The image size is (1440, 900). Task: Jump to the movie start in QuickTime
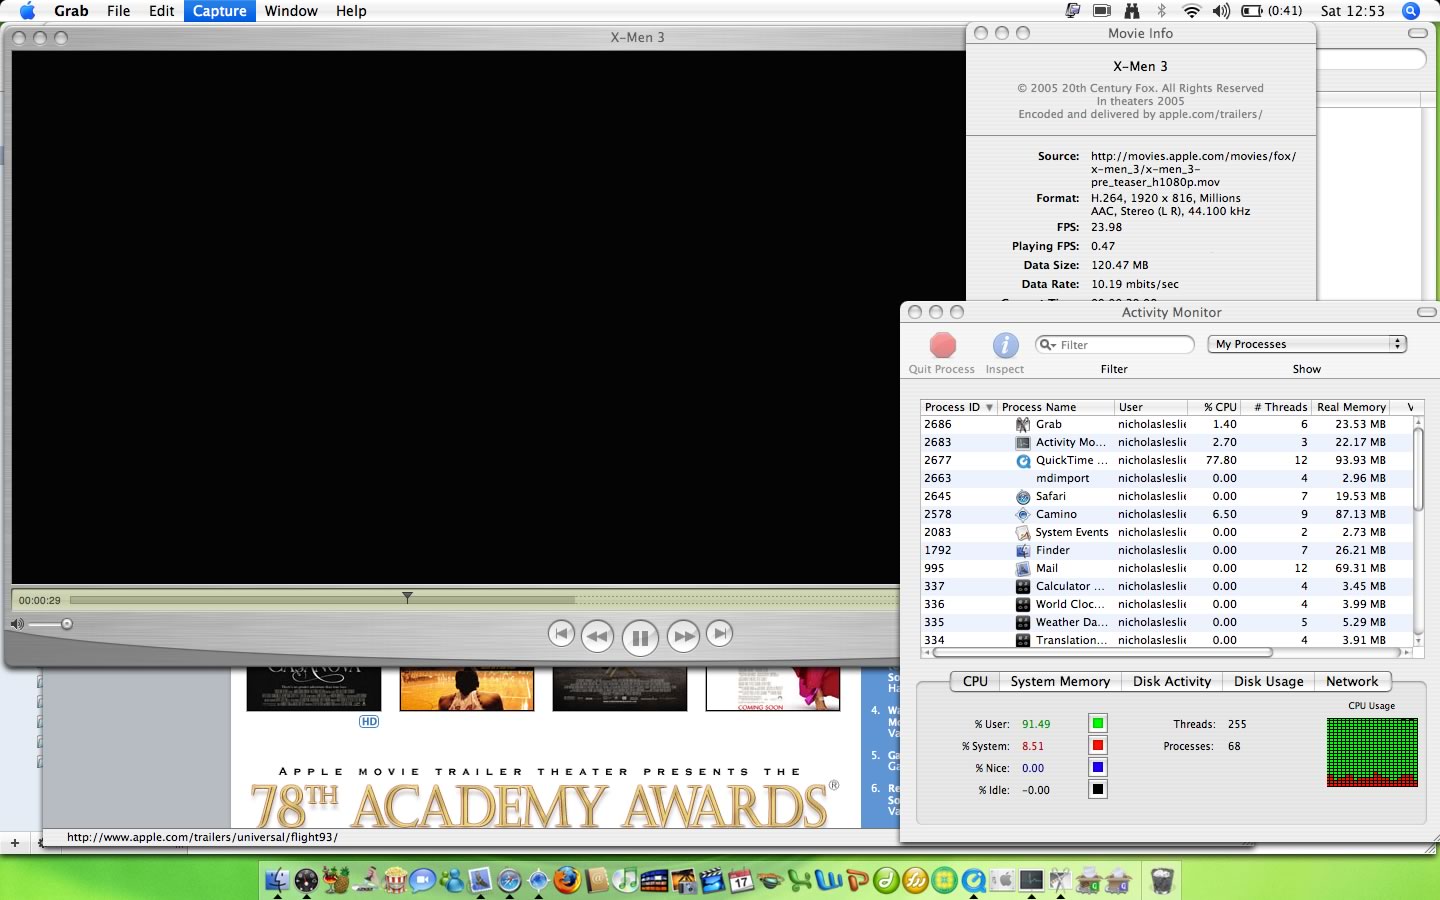(561, 633)
